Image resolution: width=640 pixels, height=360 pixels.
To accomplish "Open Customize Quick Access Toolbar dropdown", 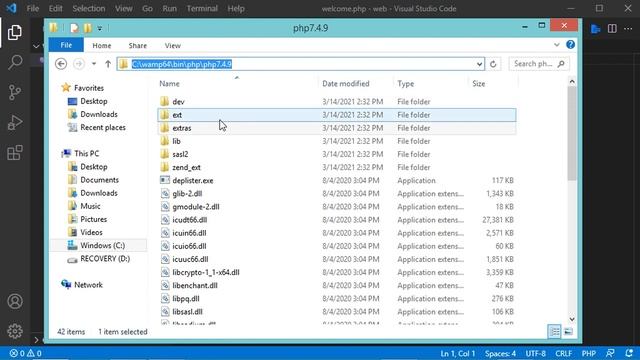I will pyautogui.click(x=100, y=29).
